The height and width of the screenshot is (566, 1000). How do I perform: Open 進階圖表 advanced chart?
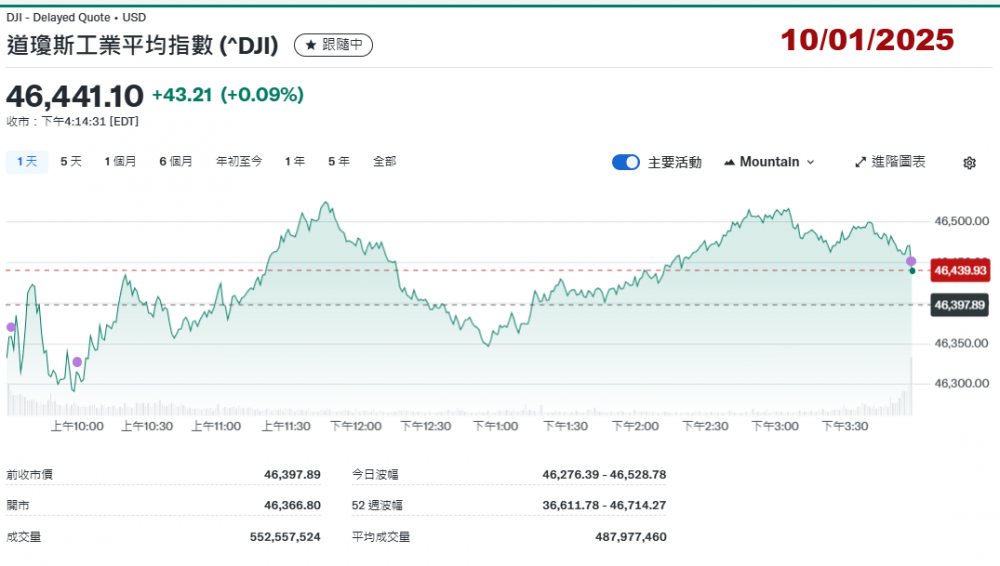pyautogui.click(x=890, y=162)
